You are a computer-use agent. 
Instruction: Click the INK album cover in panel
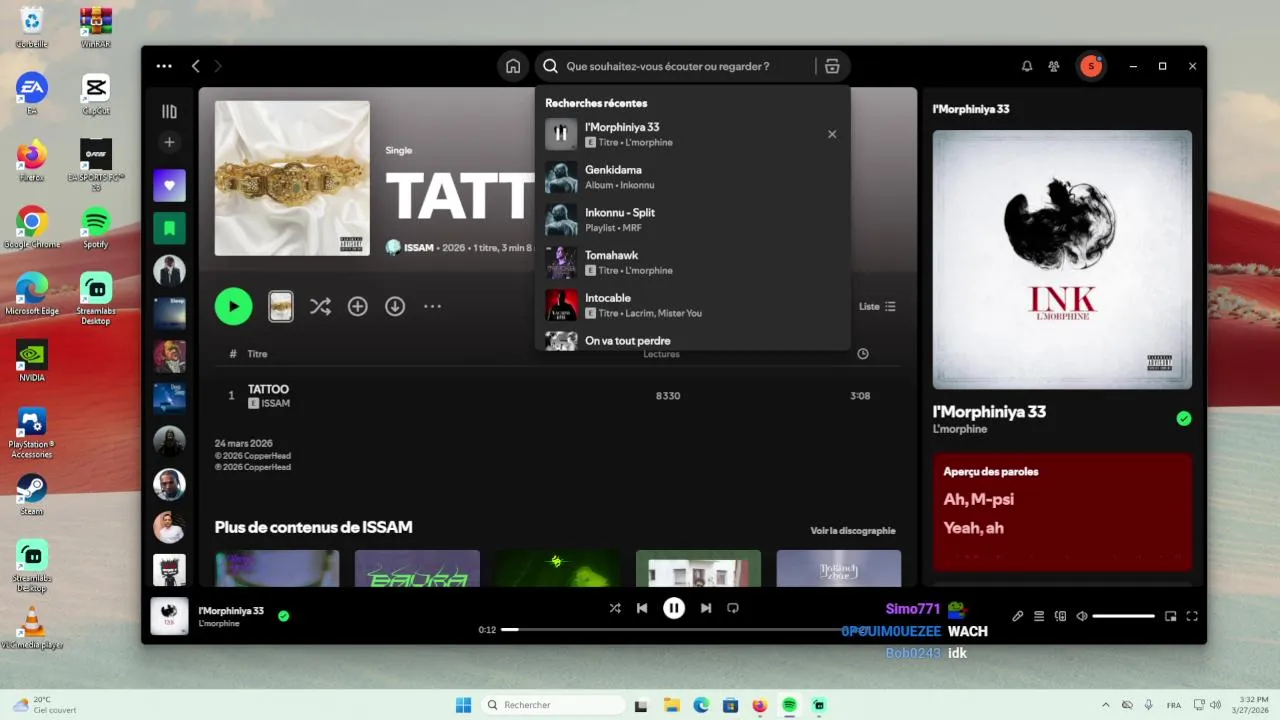pyautogui.click(x=1062, y=259)
